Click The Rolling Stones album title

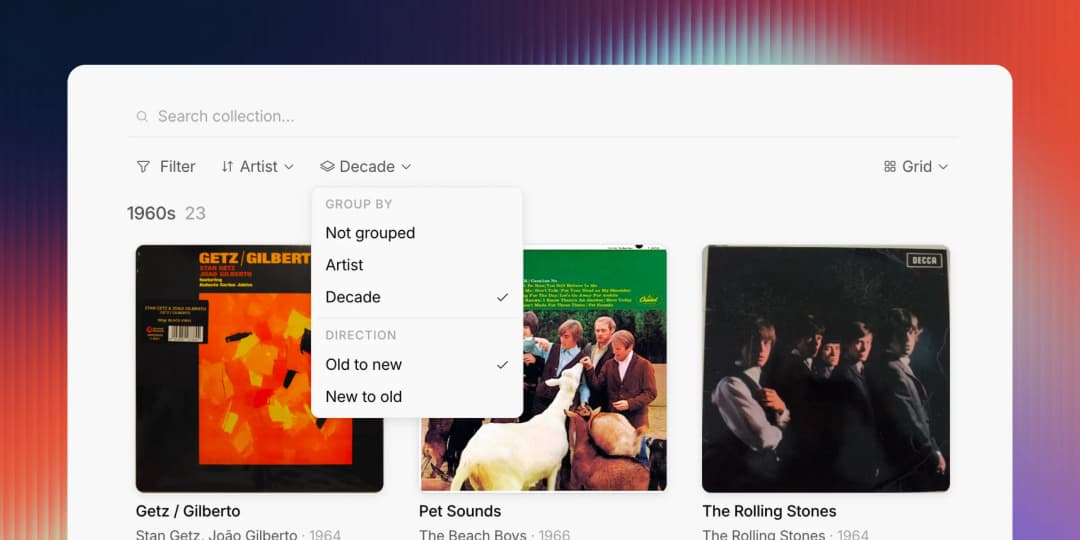click(769, 511)
